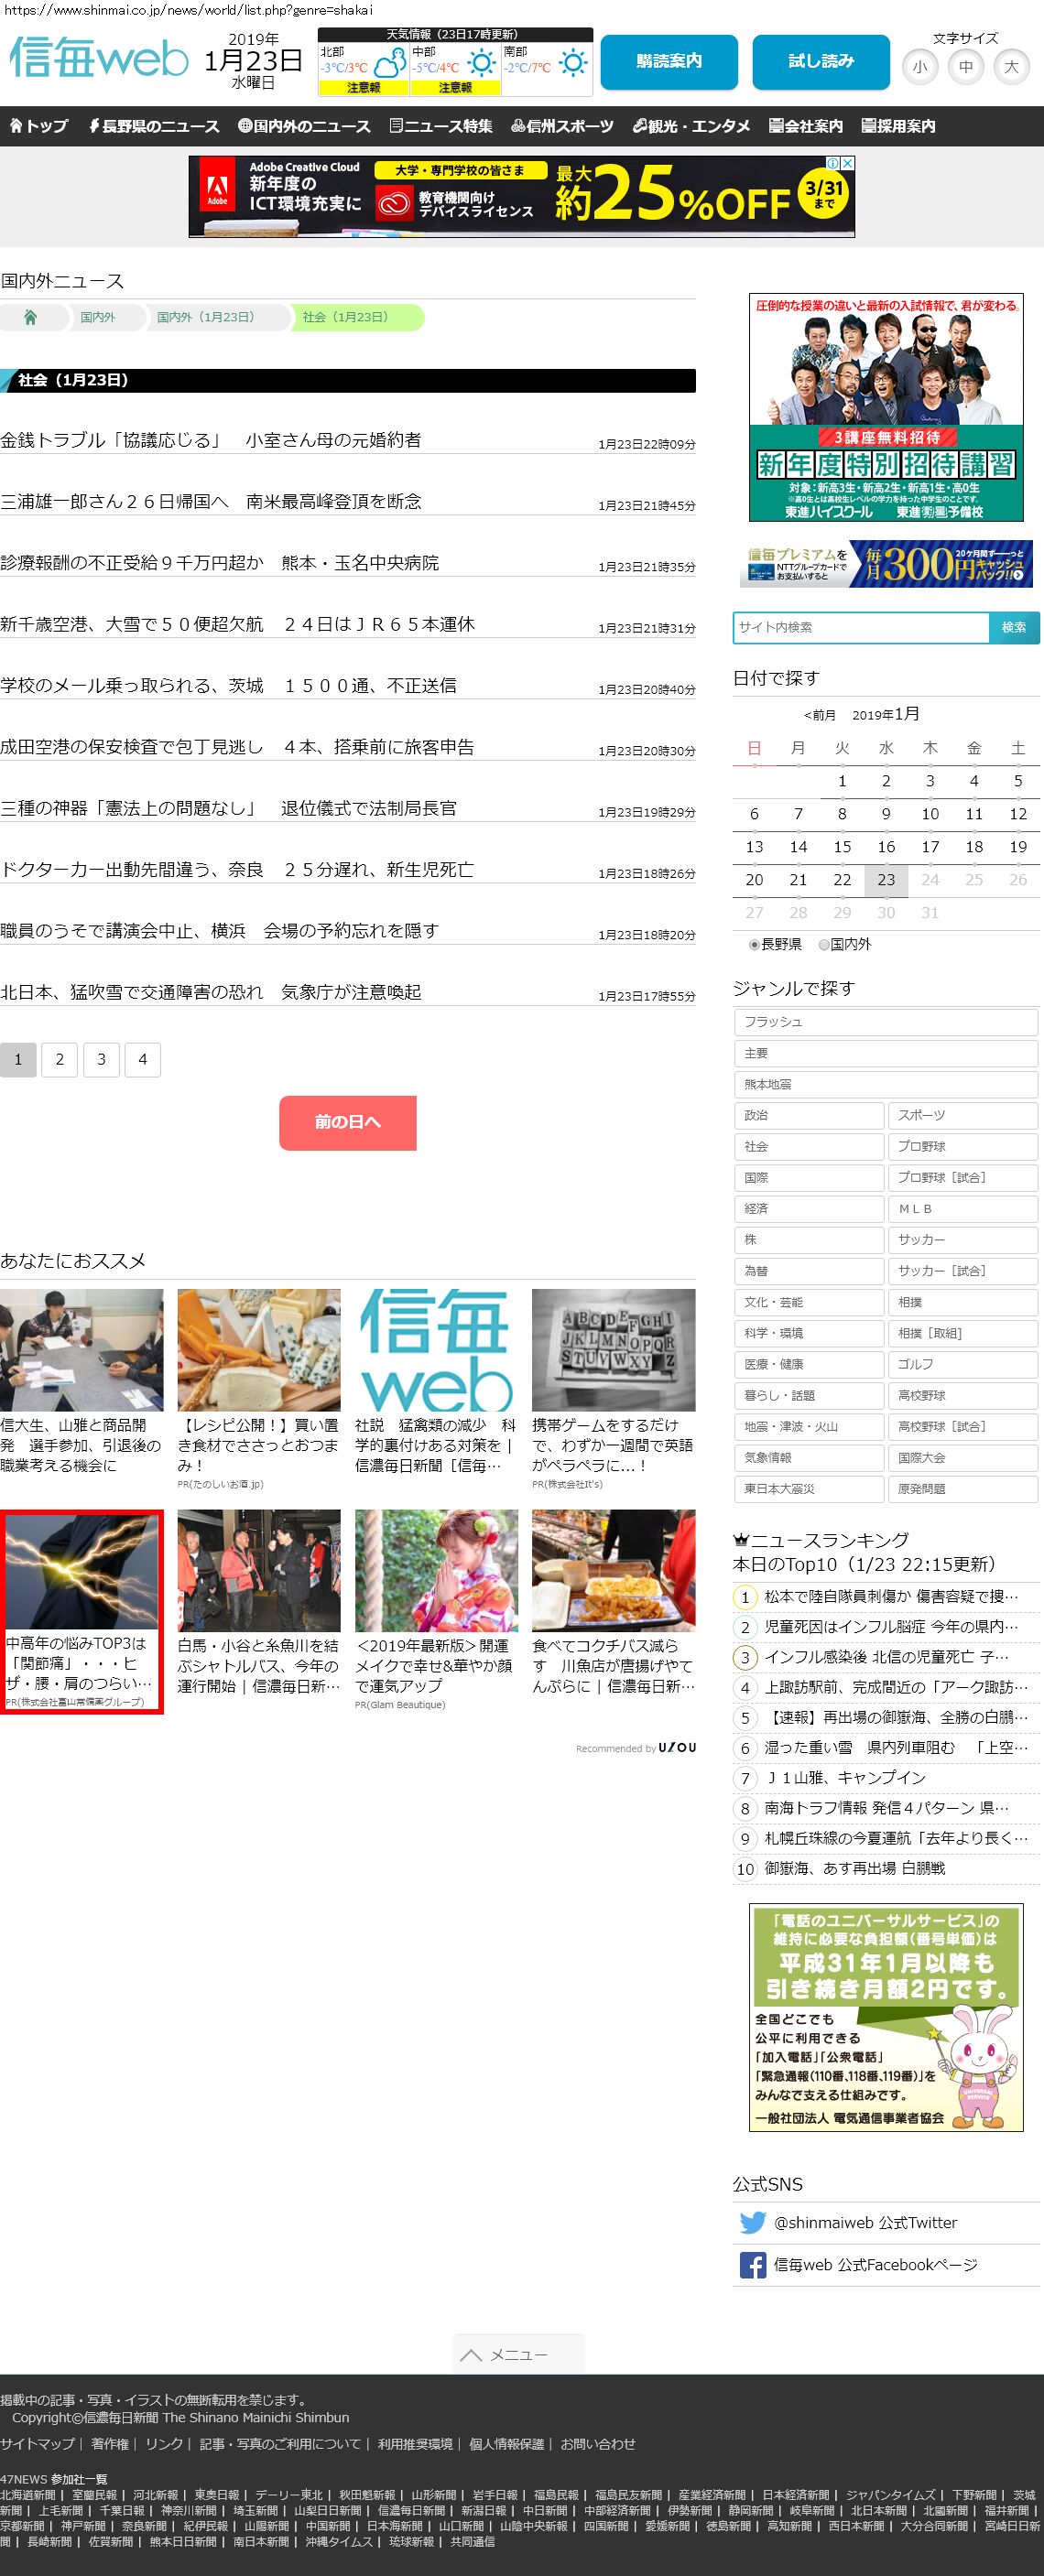Viewport: 1044px width, 2576px height.
Task: Click the site search input field
Action: pos(860,627)
